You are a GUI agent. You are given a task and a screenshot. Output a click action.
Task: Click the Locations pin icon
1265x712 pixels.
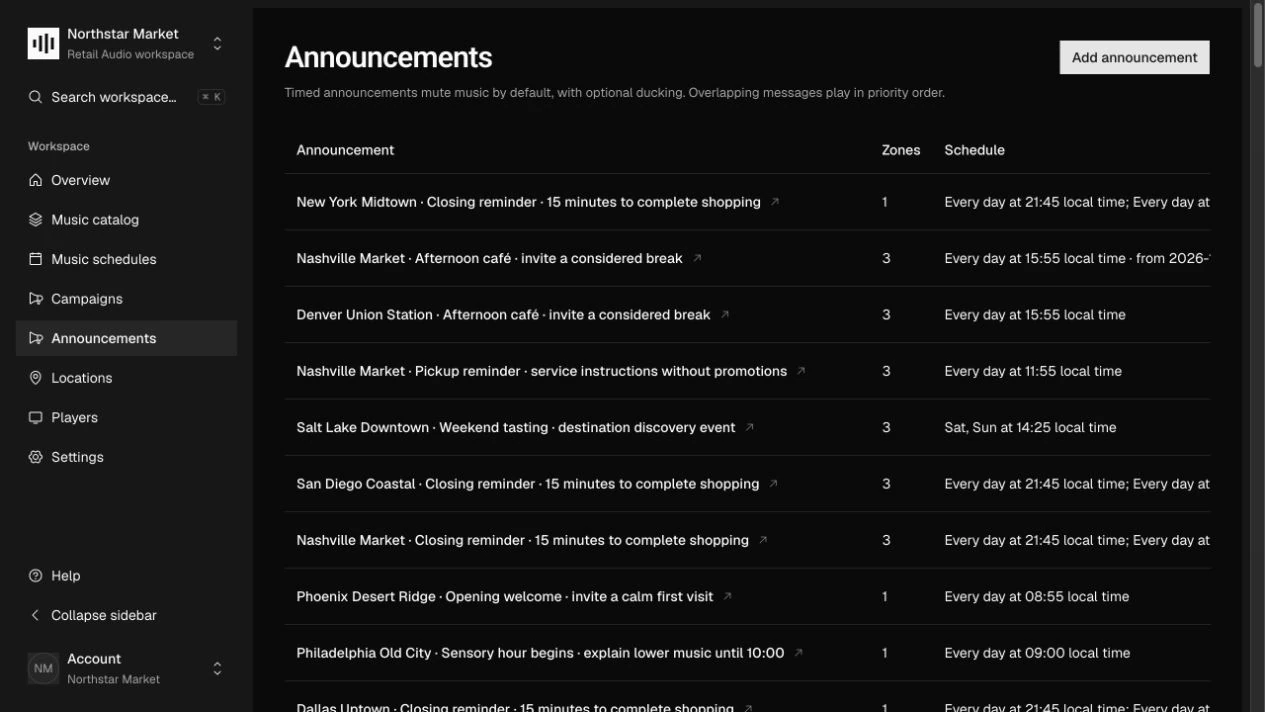(x=36, y=378)
